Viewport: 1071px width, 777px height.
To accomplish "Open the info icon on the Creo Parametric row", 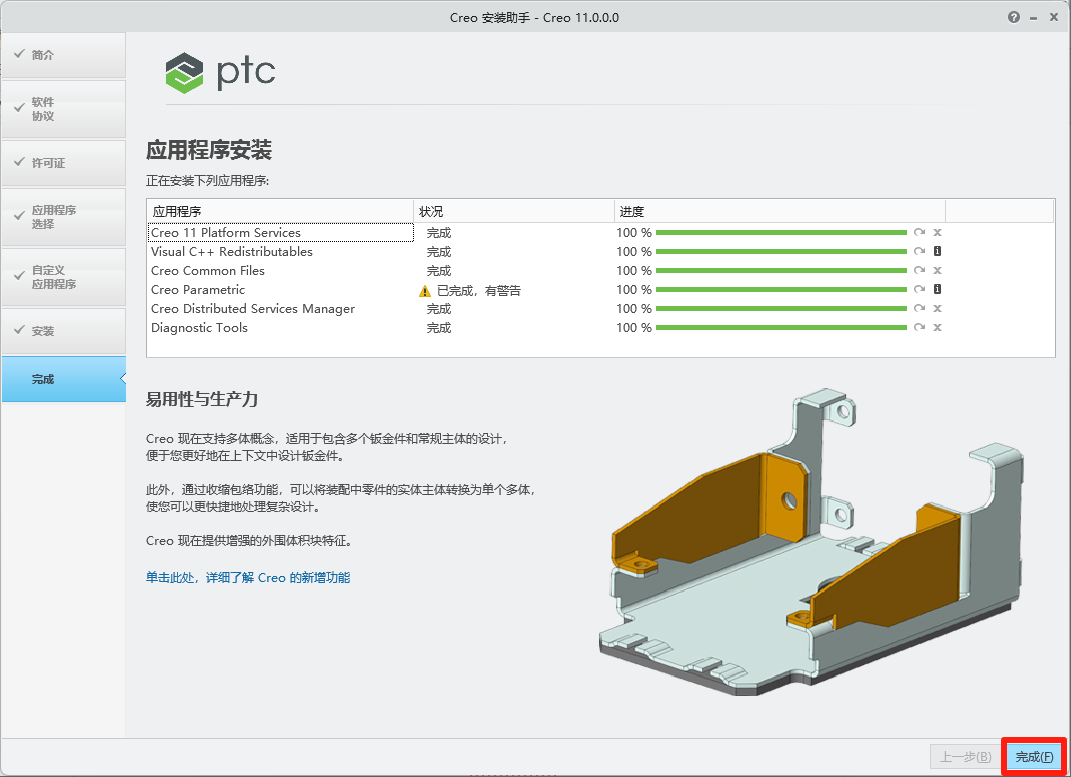I will [x=937, y=290].
